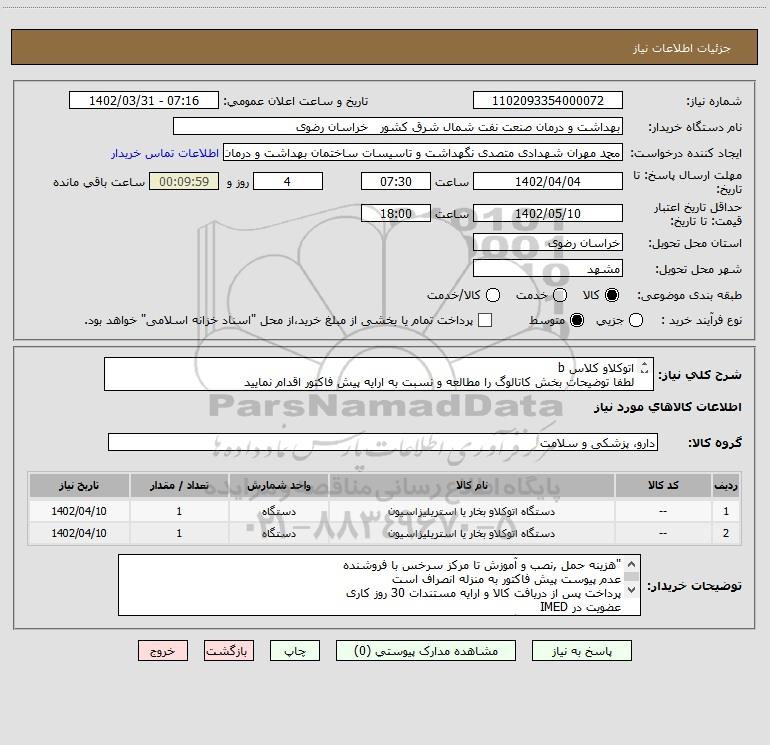Click the ایجاد کننده درخواست field
770x745 pixels.
point(423,153)
